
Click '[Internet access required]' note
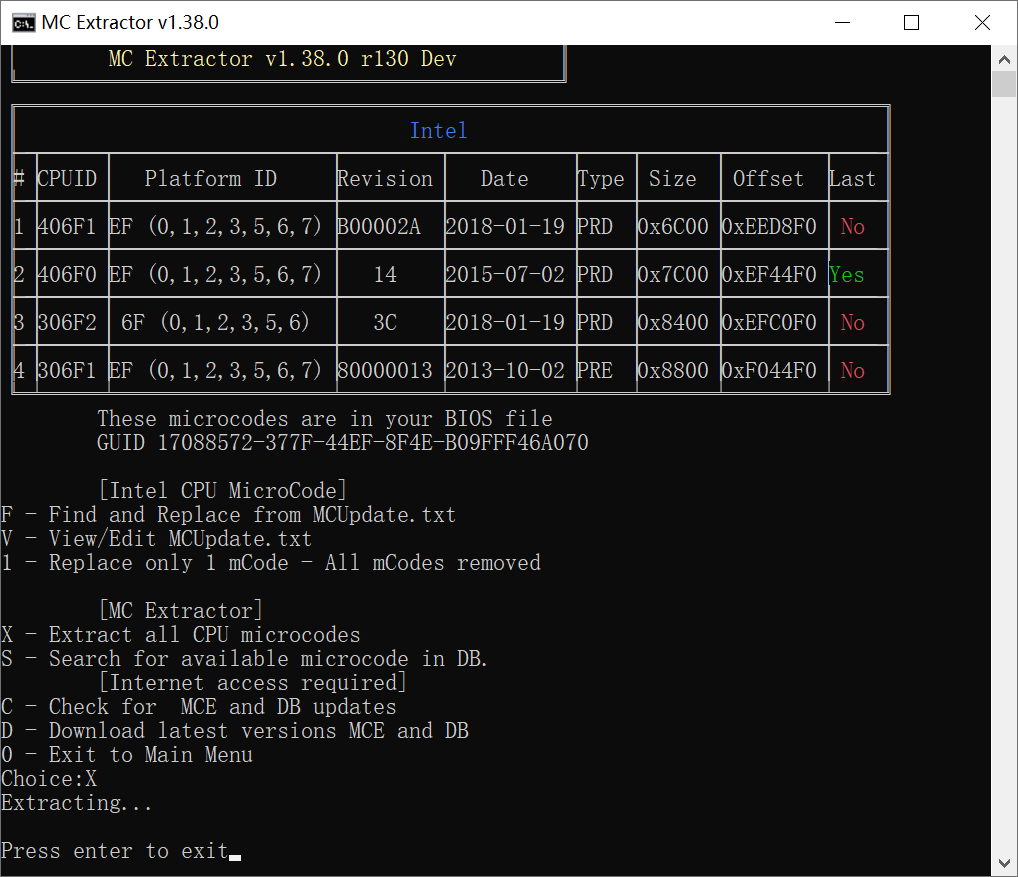coord(253,683)
